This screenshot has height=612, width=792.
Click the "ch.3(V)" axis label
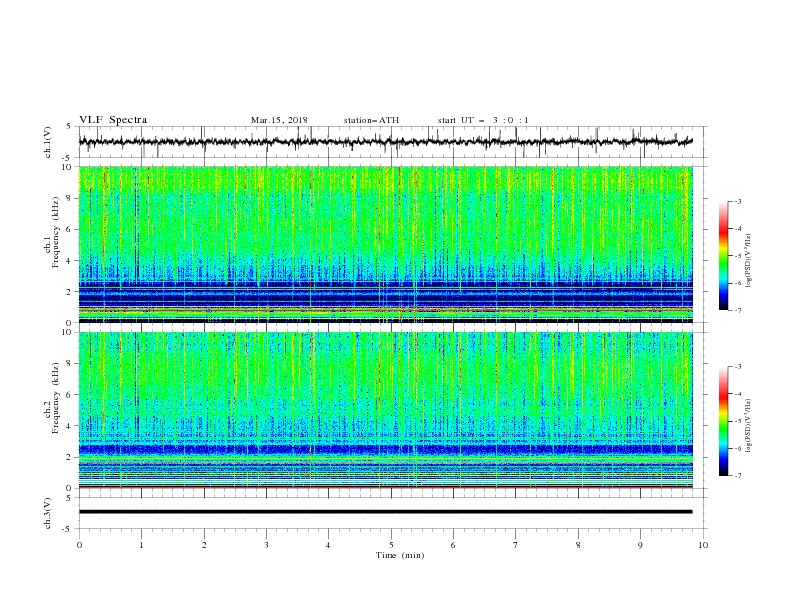coord(48,513)
